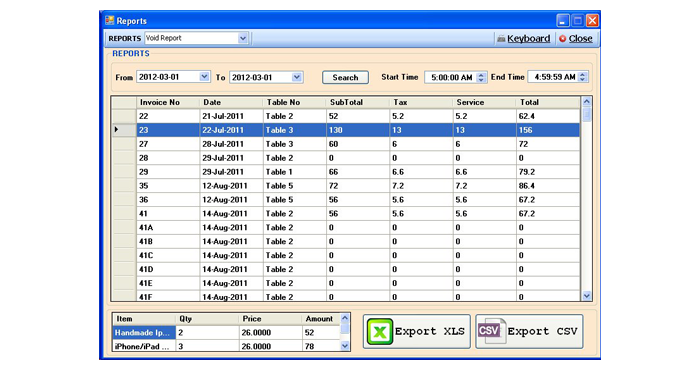The width and height of the screenshot is (700, 371).
Task: Sort by the Service column header
Action: click(484, 102)
